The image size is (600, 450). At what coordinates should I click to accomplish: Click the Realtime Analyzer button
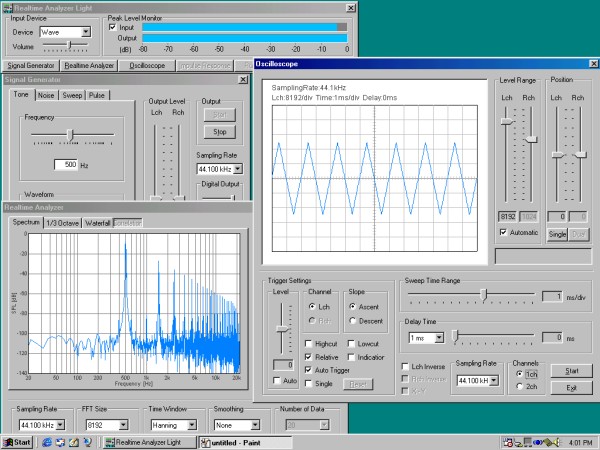click(89, 65)
